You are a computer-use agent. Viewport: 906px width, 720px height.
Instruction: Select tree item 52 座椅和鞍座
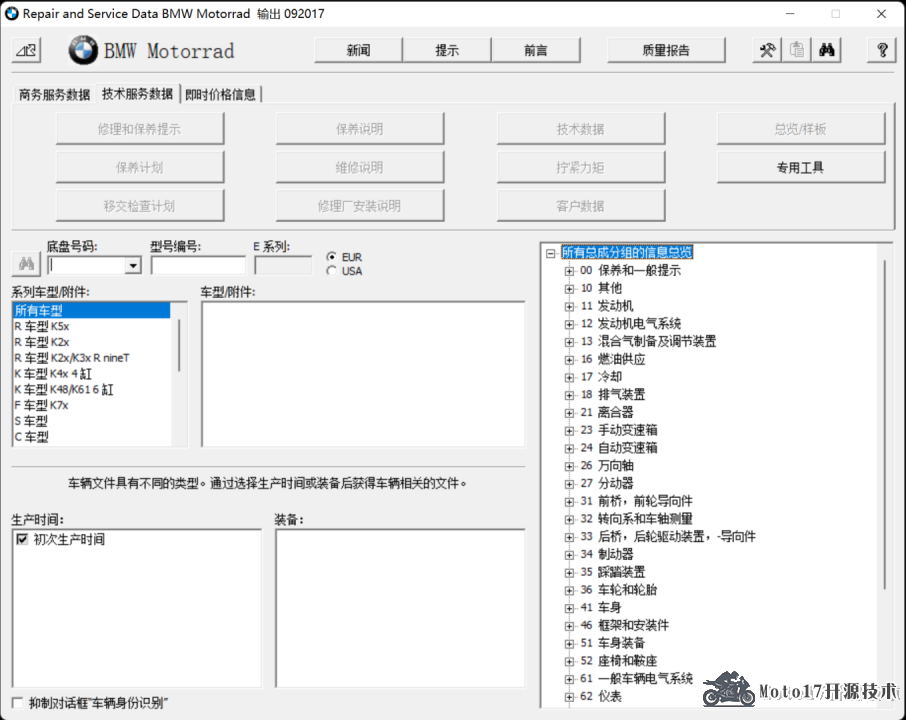click(619, 661)
